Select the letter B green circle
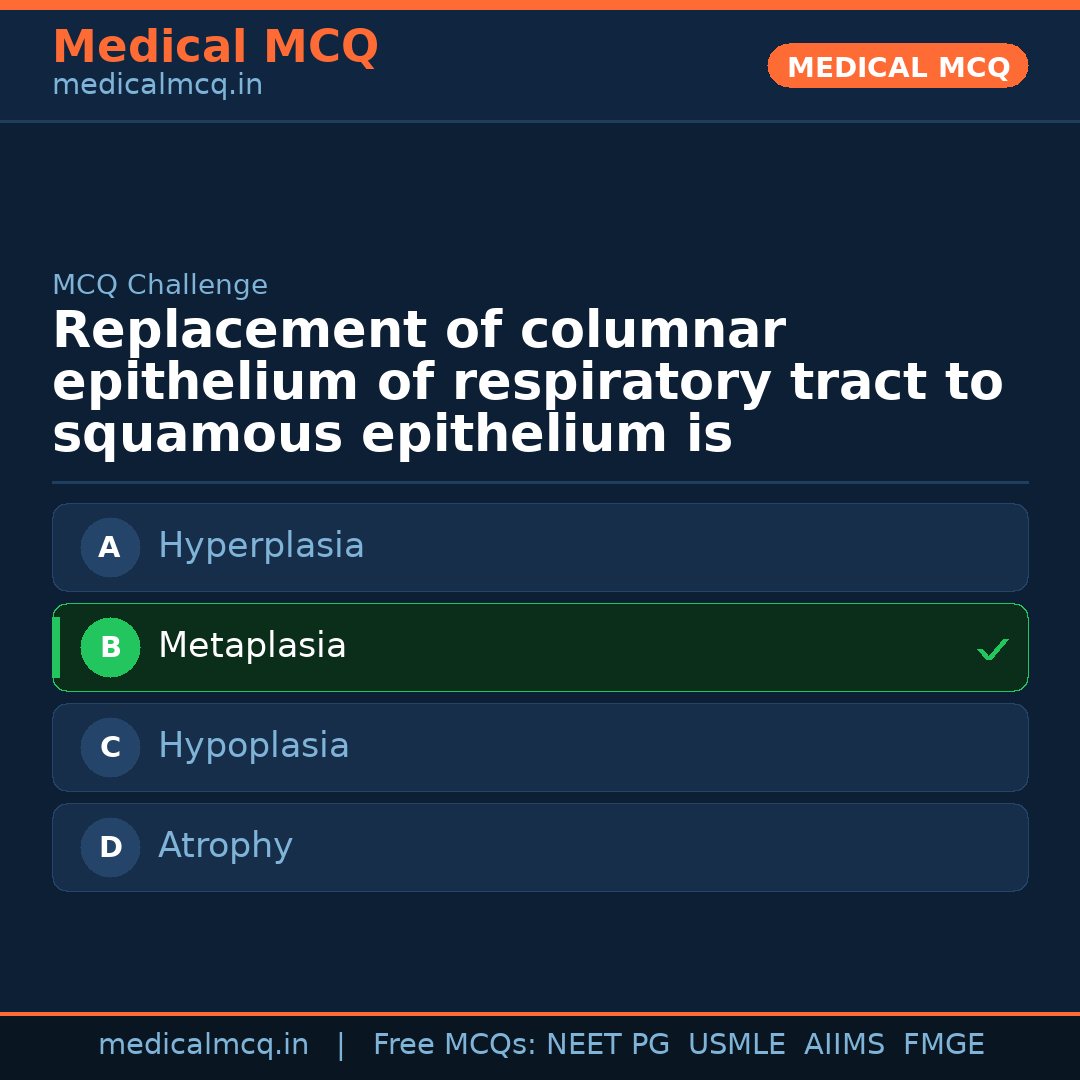Viewport: 1080px width, 1080px height. coord(110,647)
